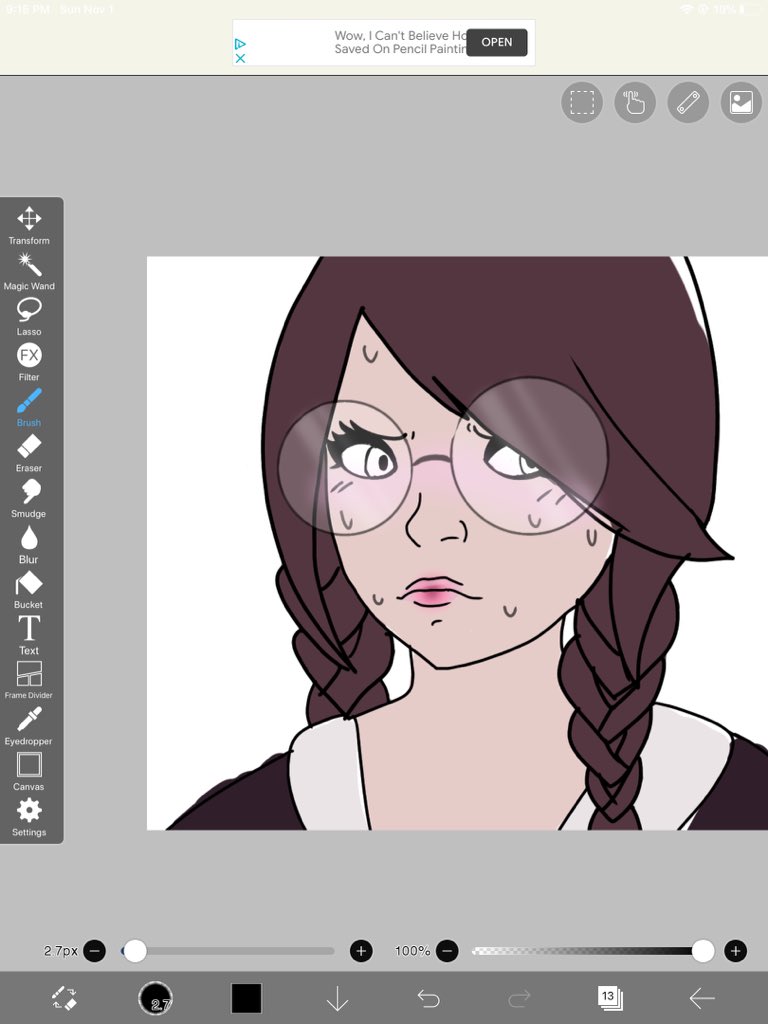Click the ad text banner
Viewport: 768px width, 1024px height.
click(x=400, y=42)
